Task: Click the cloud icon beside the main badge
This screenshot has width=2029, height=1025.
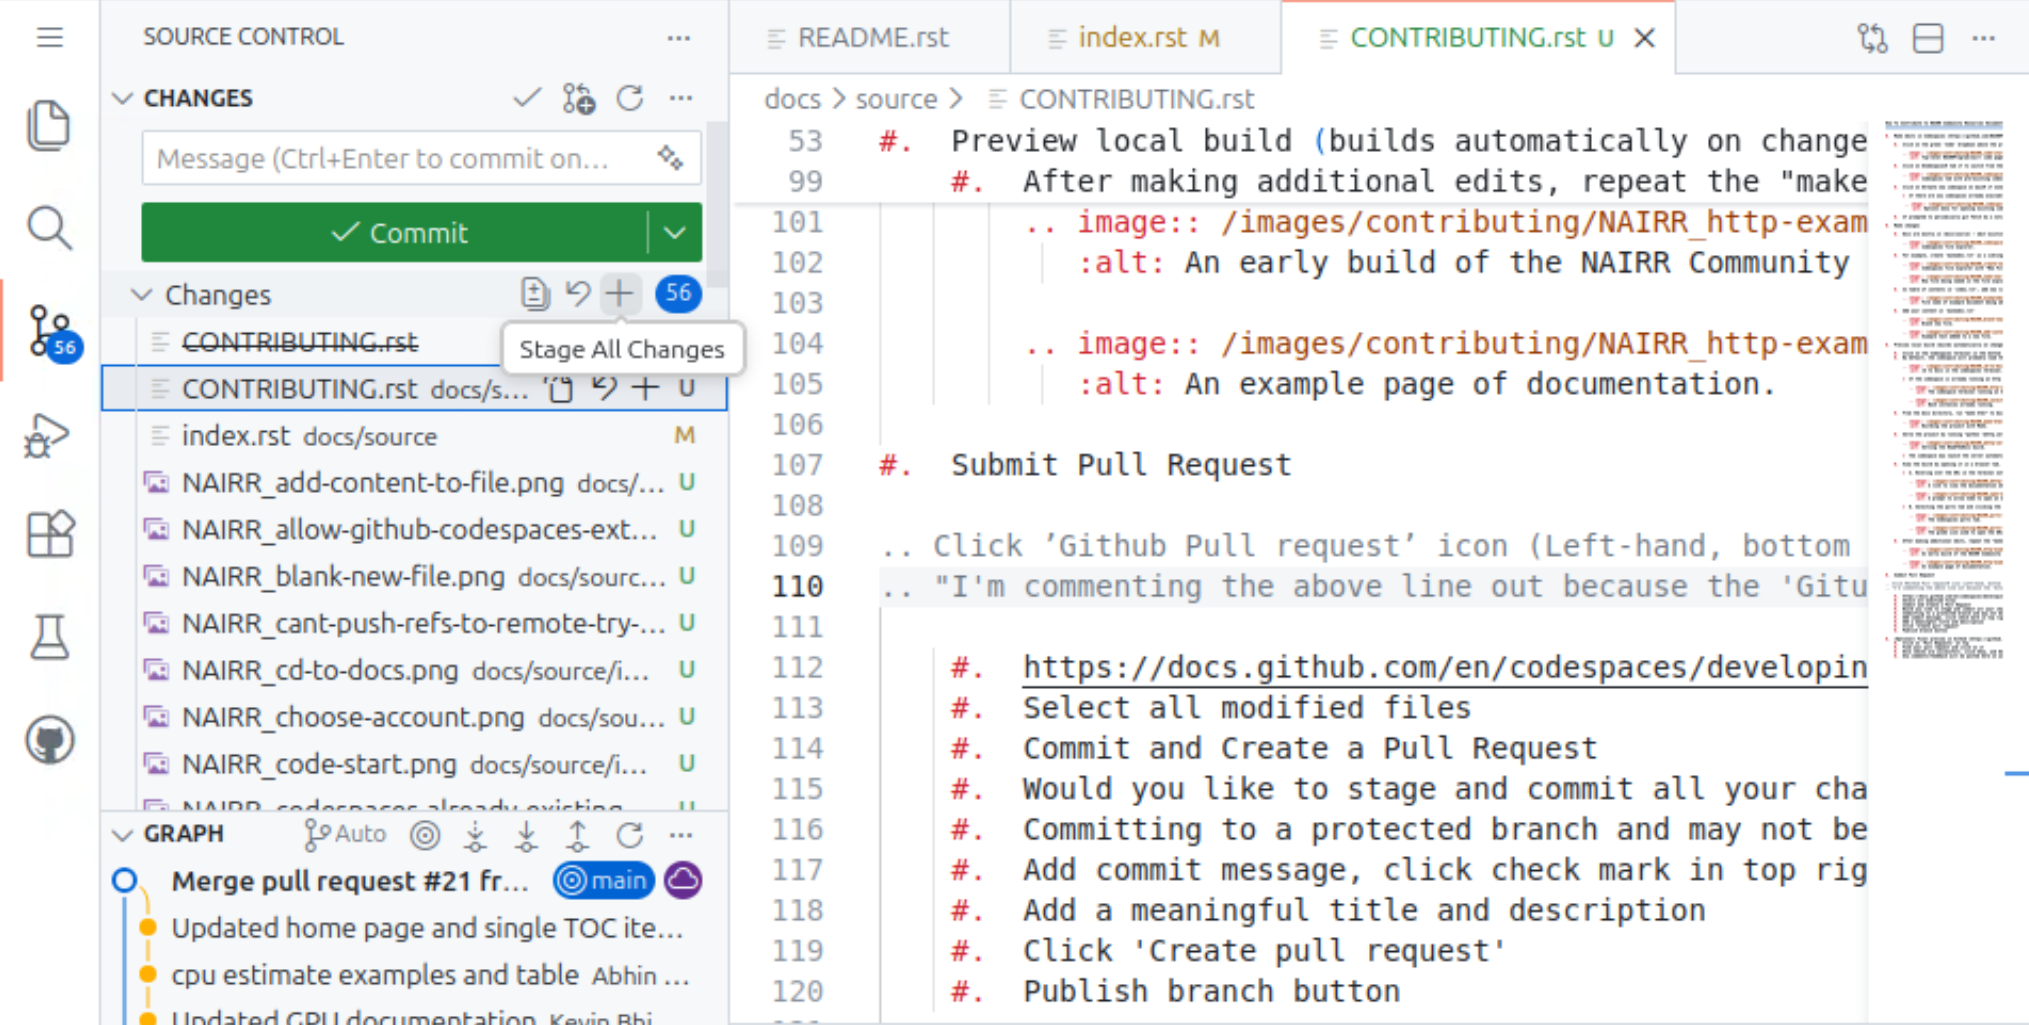Action: [683, 880]
